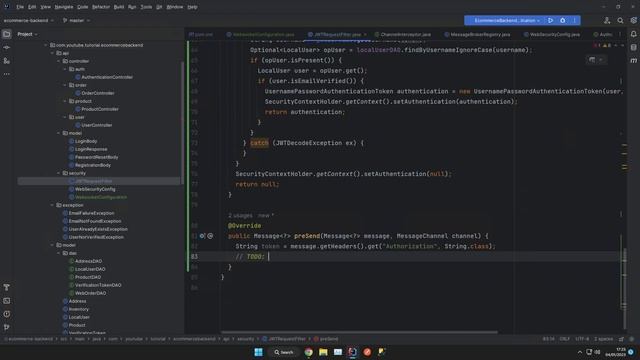The height and width of the screenshot is (360, 640).
Task: Open the Project view selector dropdown
Action: coord(27,34)
